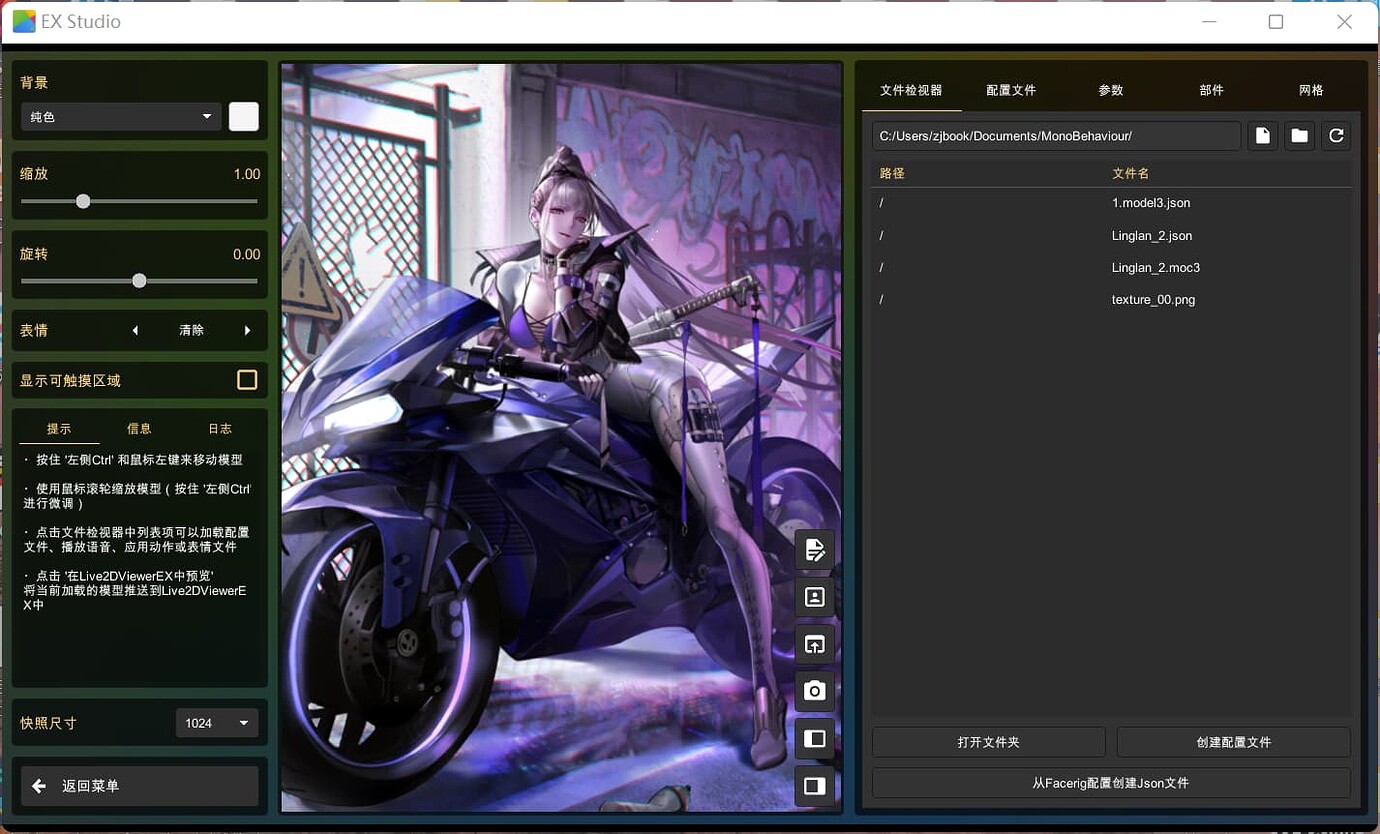Click the white background color swatch
1380x834 pixels.
[x=244, y=117]
